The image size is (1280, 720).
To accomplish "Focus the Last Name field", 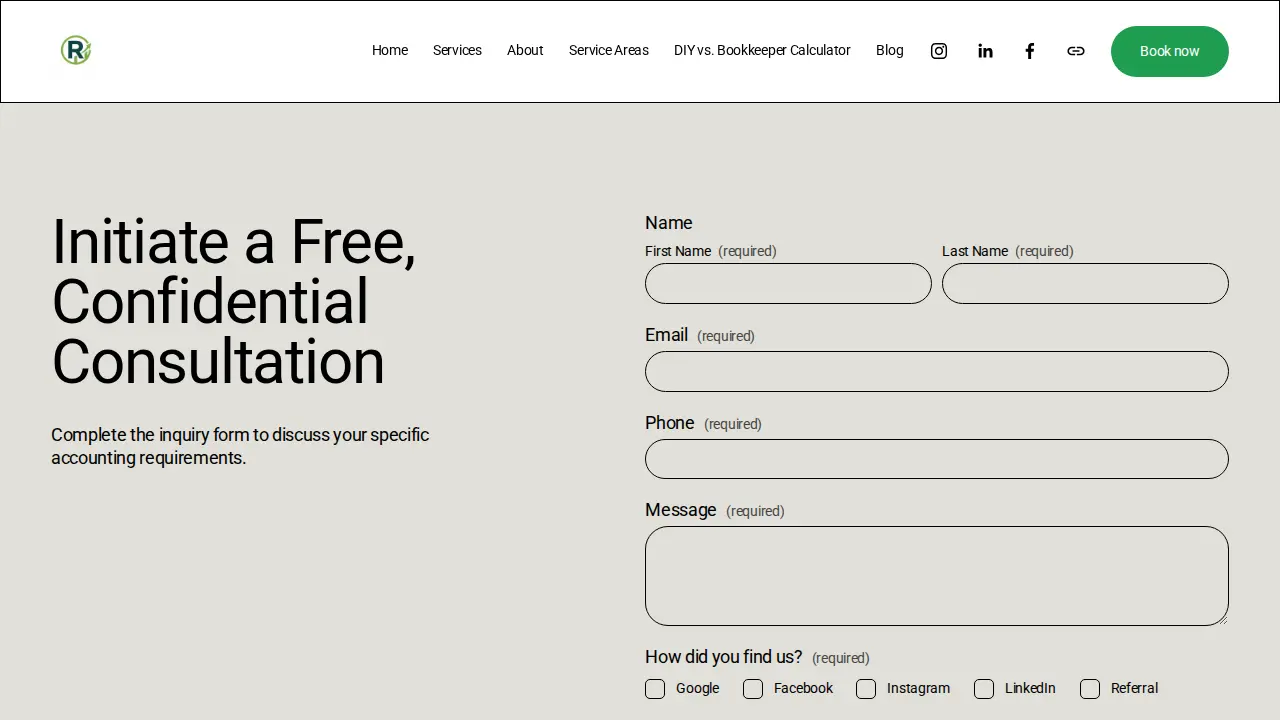I will tap(1085, 284).
